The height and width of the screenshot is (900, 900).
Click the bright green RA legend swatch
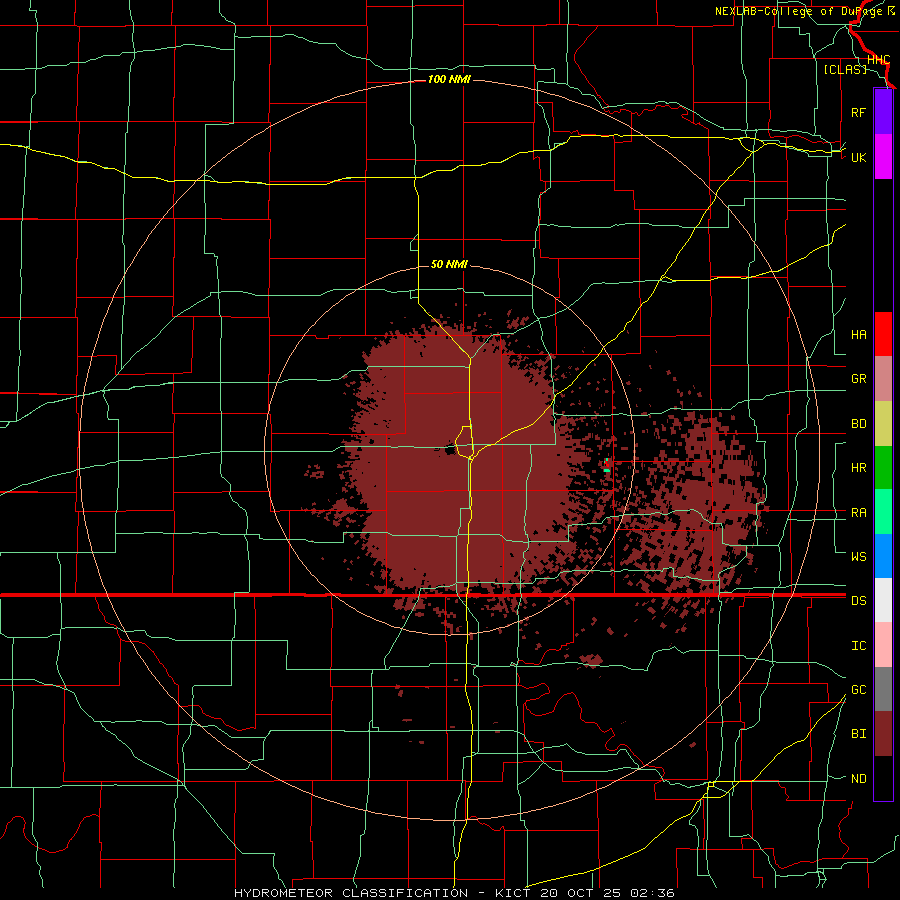click(883, 512)
